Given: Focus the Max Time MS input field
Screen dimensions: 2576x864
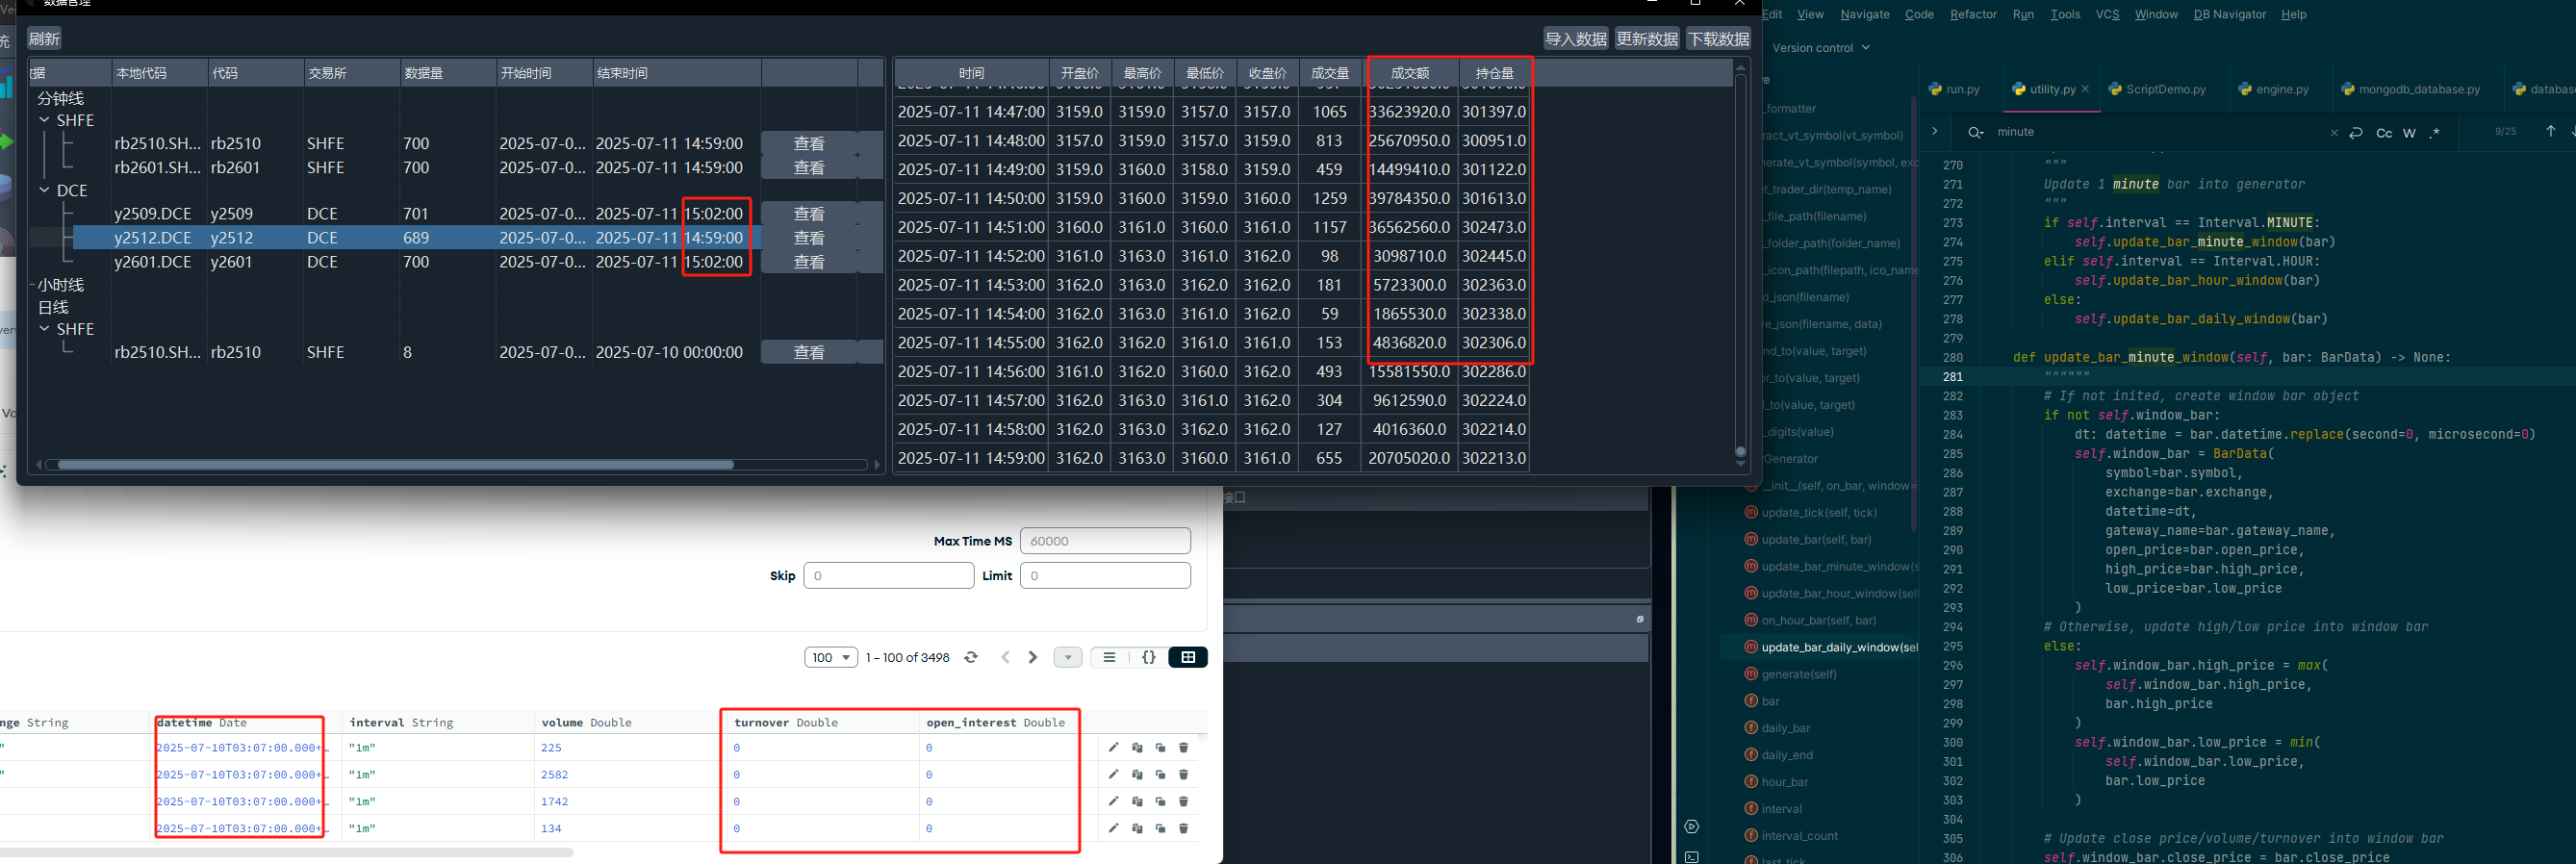Looking at the screenshot, I should [x=1105, y=541].
